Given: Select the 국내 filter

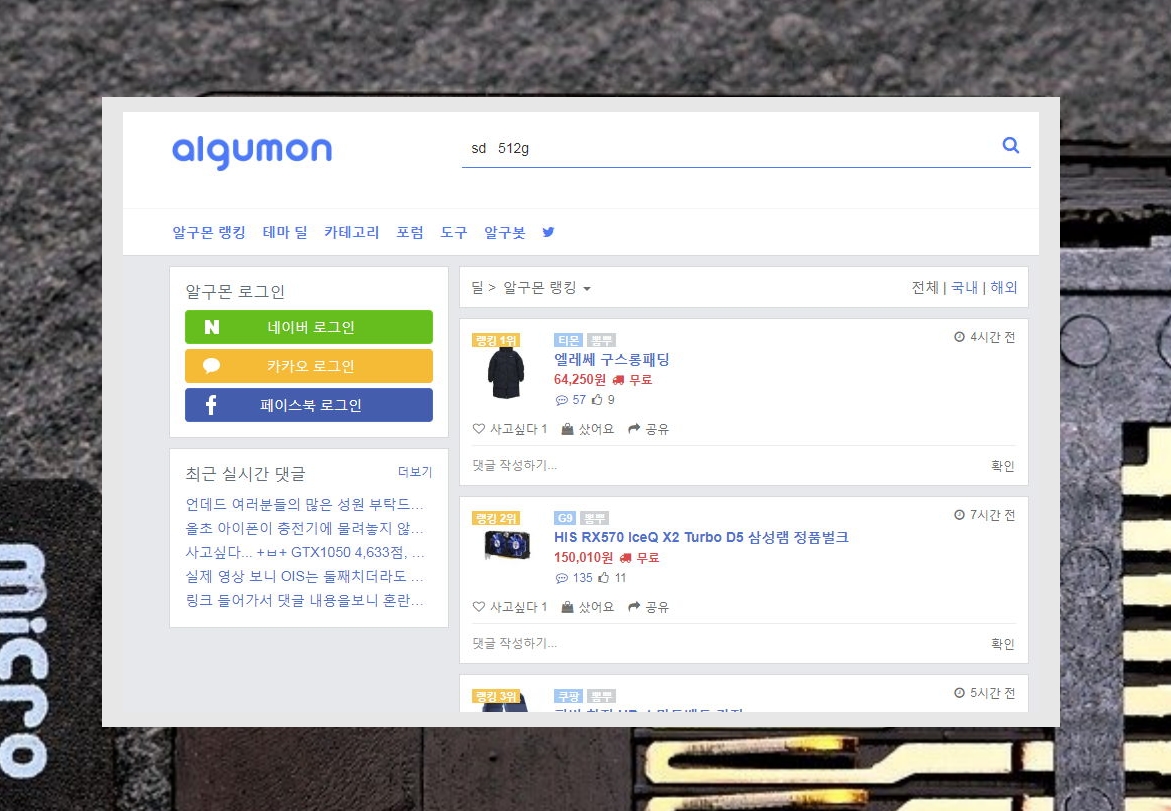Looking at the screenshot, I should tap(964, 288).
